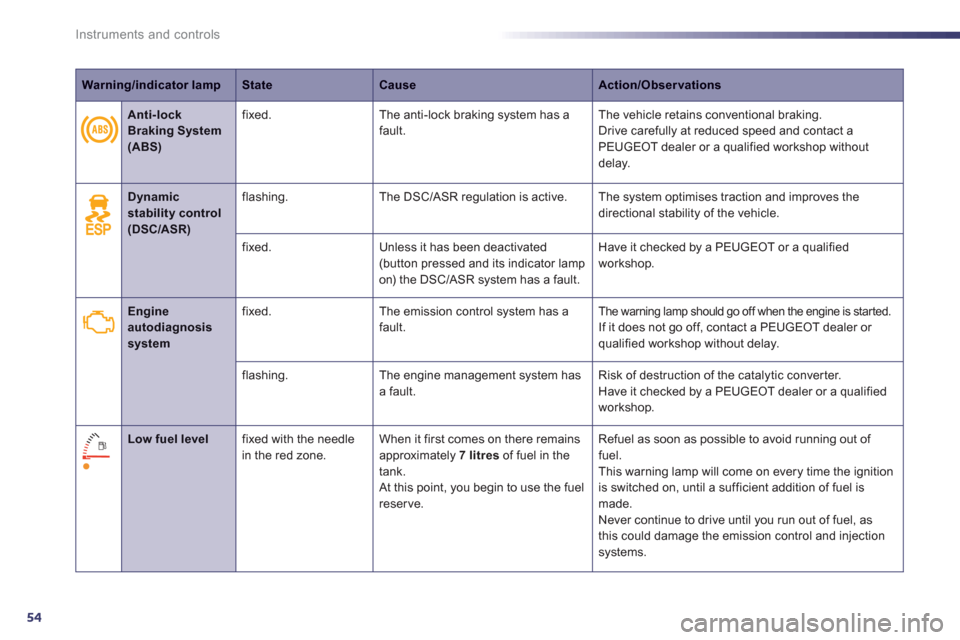The width and height of the screenshot is (960, 640).
Task: Click 'fixed.' state in the ABS row
Action: click(257, 115)
